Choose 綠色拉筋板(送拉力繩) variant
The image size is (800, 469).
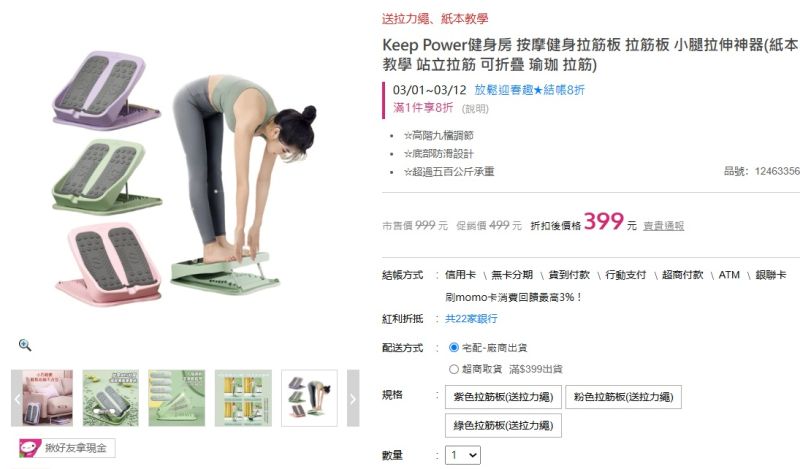pos(503,426)
